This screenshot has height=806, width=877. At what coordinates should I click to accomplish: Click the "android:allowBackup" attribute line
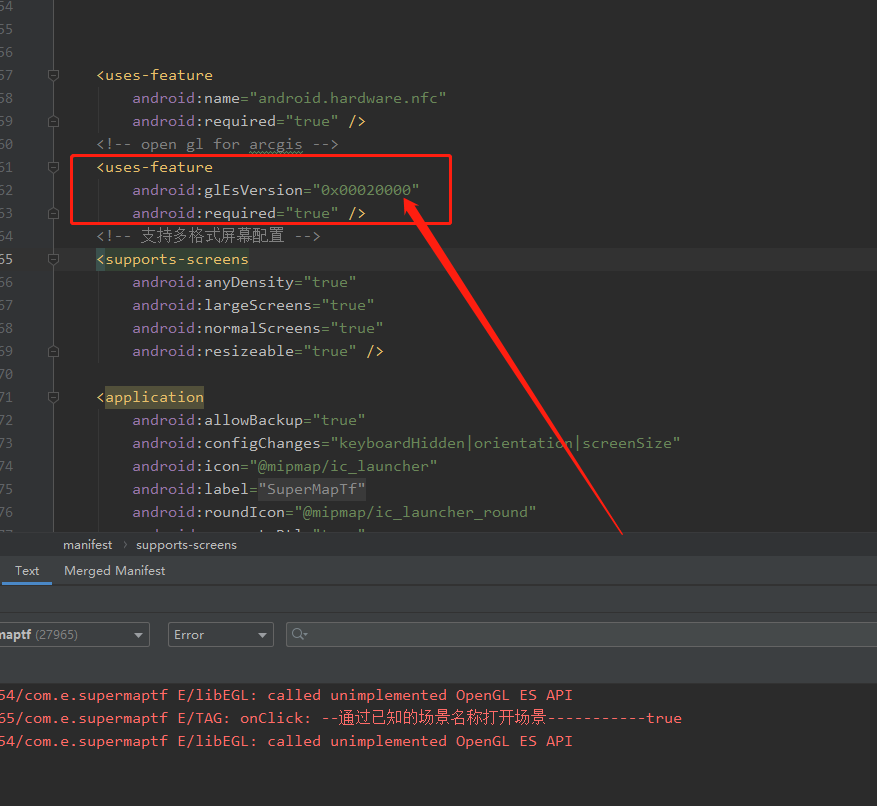click(249, 420)
